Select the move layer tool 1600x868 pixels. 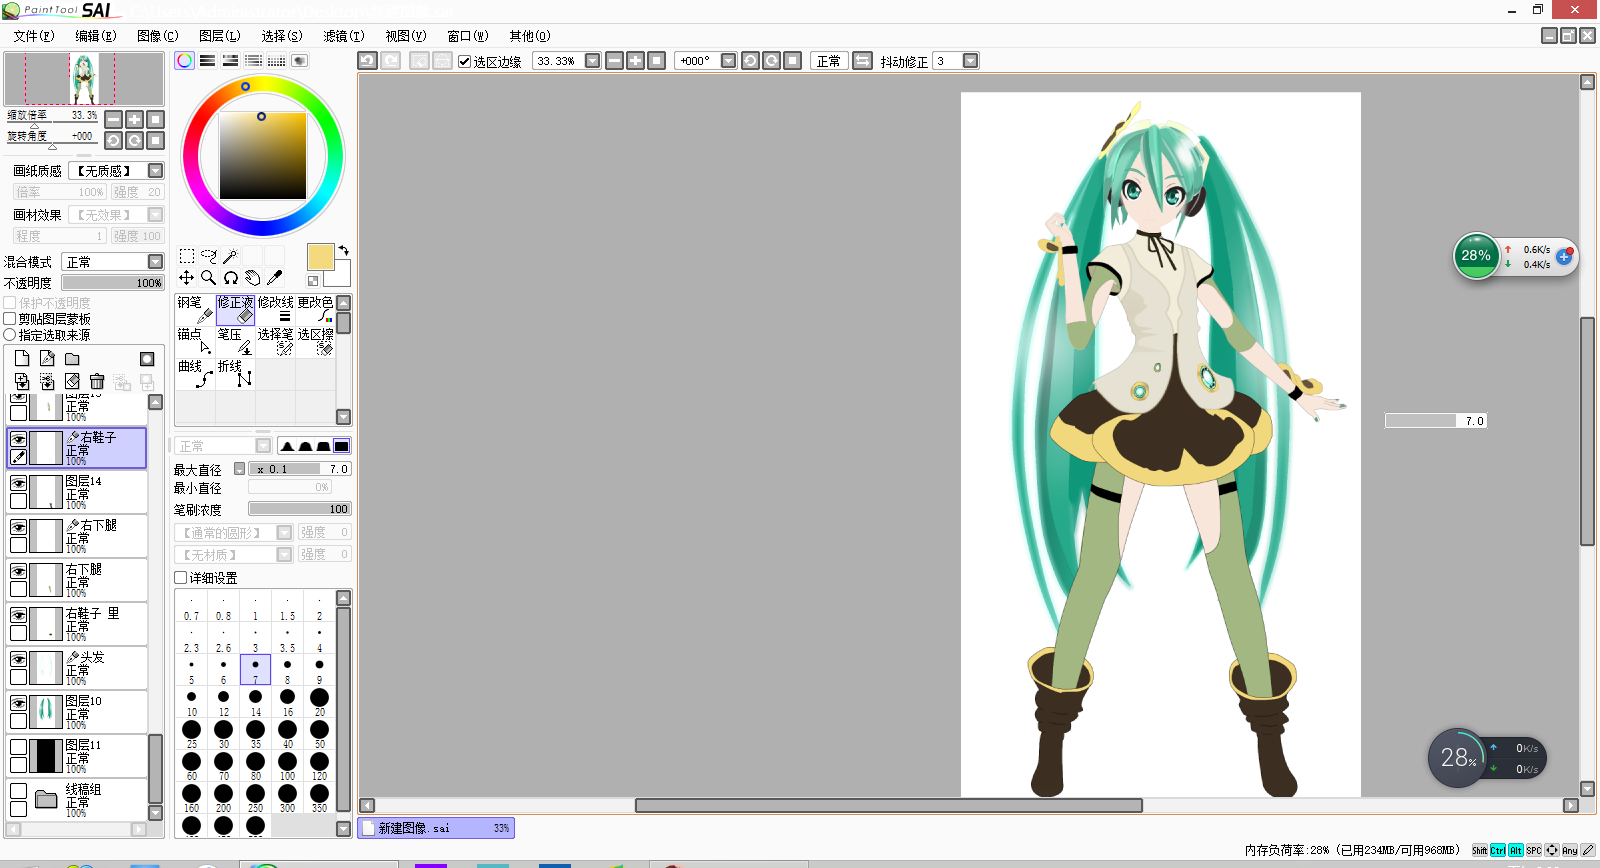[186, 277]
